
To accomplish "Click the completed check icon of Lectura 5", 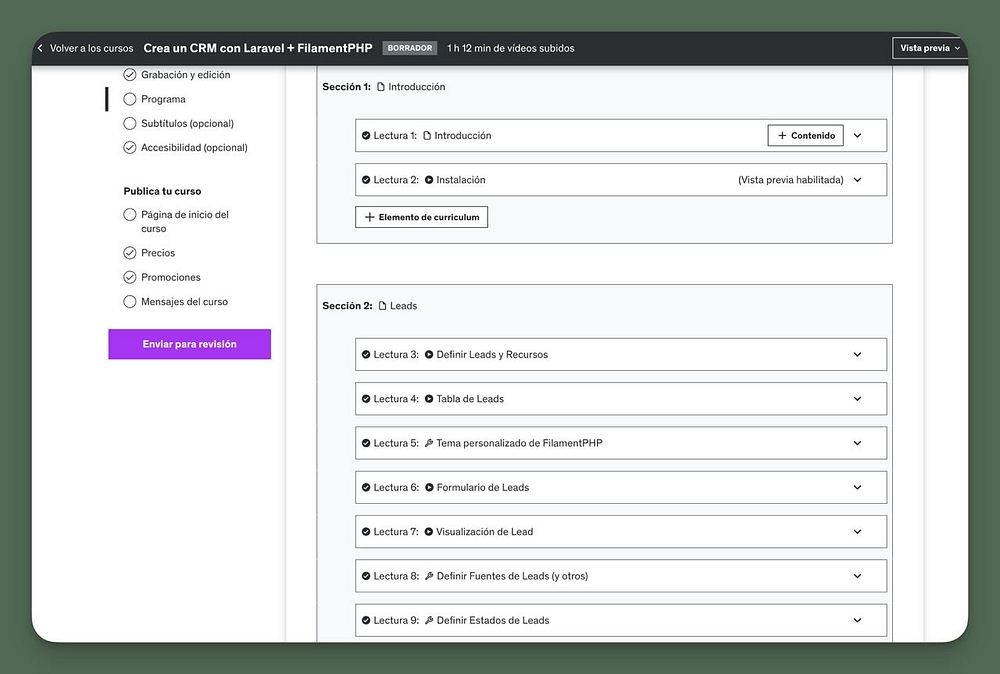I will [366, 443].
